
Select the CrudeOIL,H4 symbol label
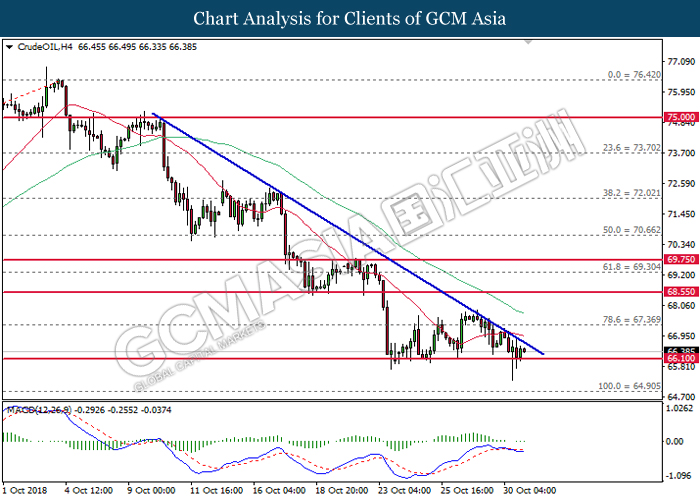[45, 47]
